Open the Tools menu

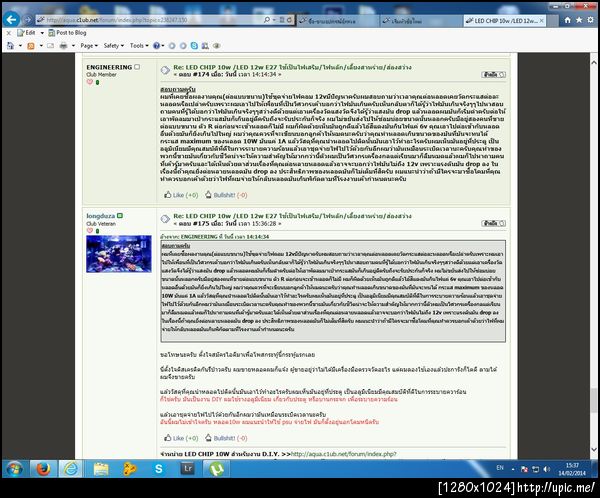coord(139,46)
